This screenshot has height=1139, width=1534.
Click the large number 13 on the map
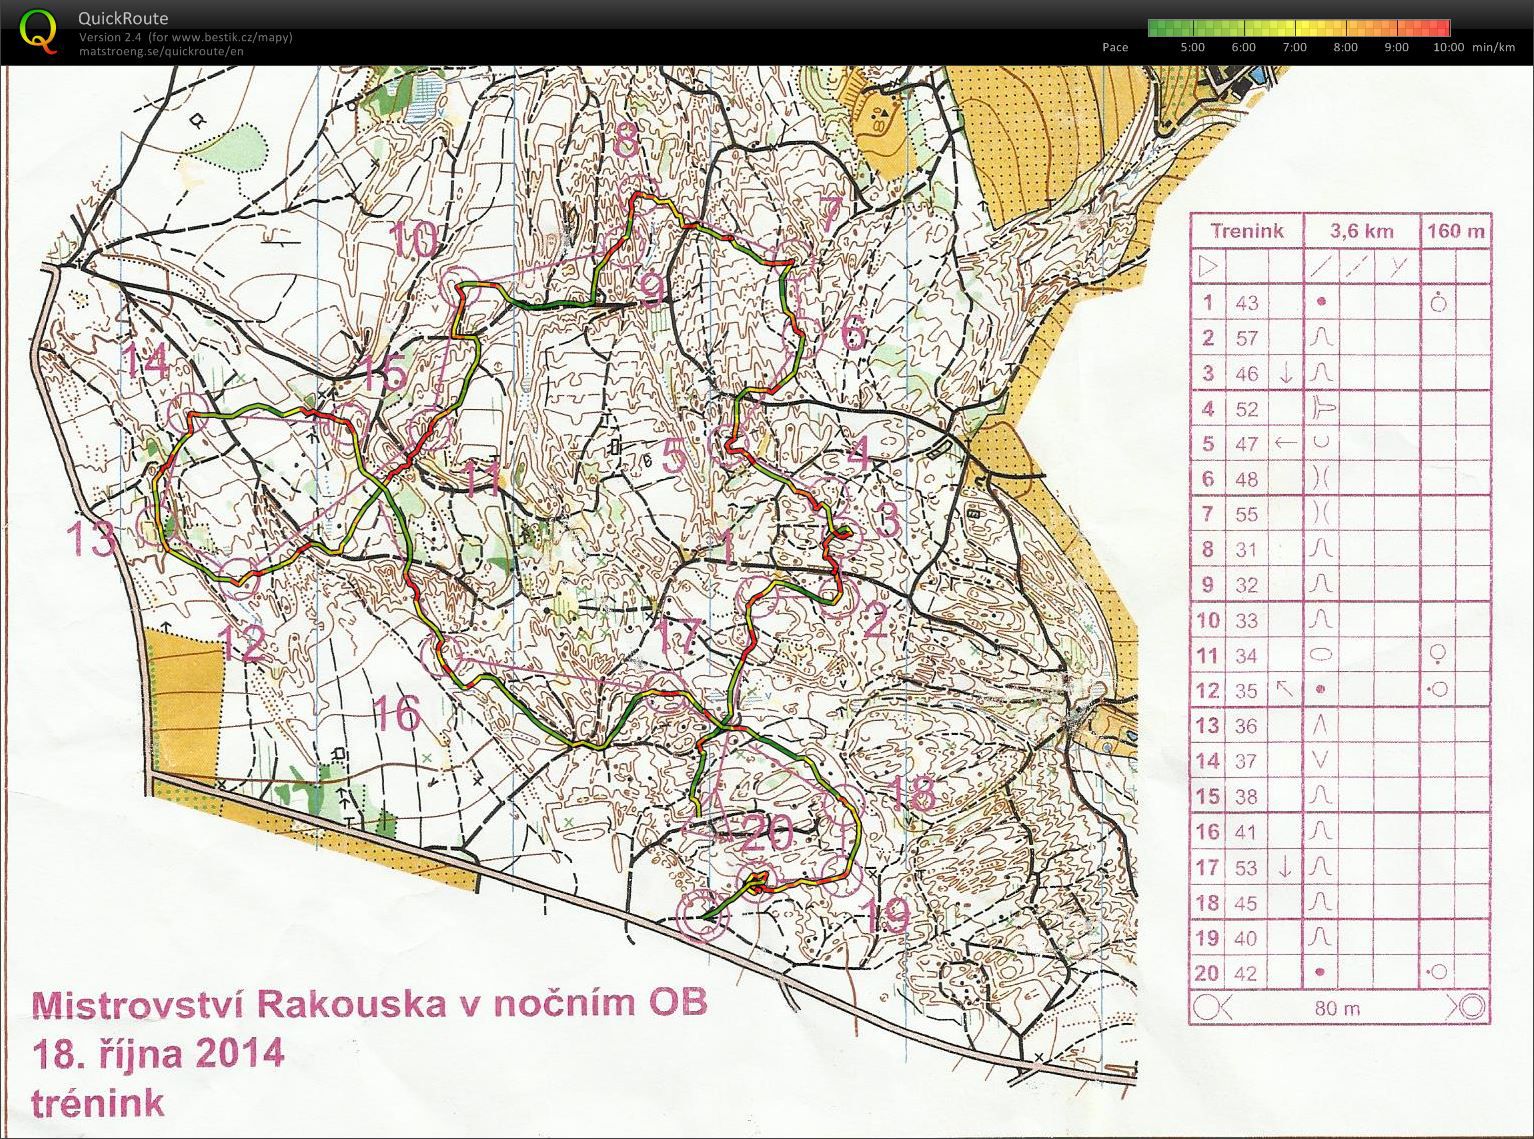(x=93, y=538)
